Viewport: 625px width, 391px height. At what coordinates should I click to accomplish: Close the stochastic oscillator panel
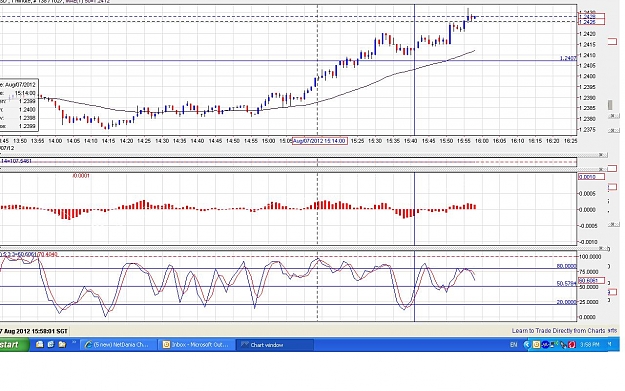tap(601, 248)
